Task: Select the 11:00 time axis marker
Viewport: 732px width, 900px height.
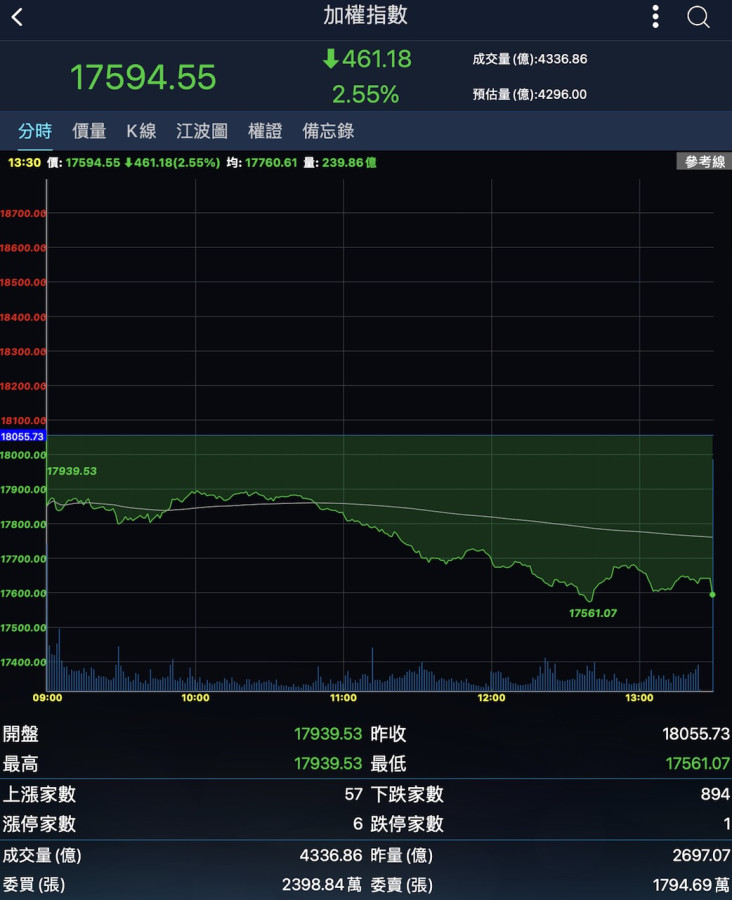Action: (343, 698)
